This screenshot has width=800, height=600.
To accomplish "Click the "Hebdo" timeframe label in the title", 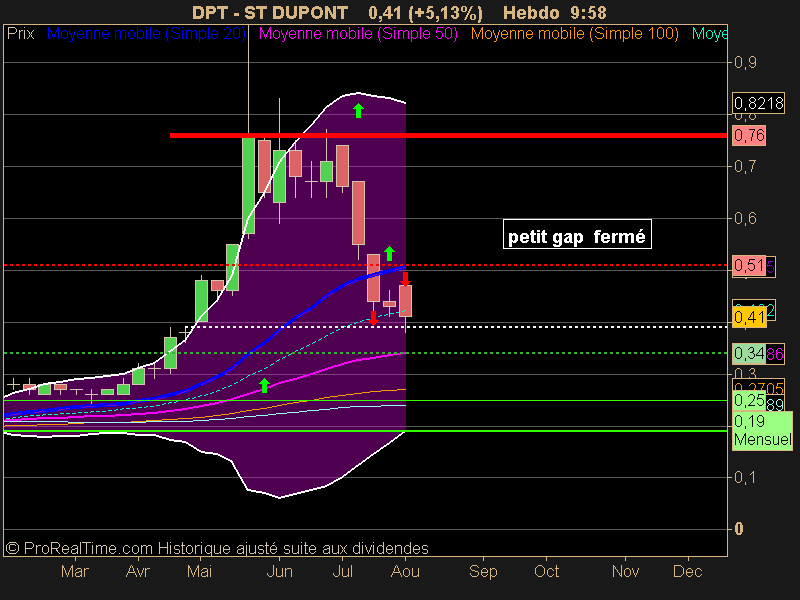I will [x=531, y=12].
